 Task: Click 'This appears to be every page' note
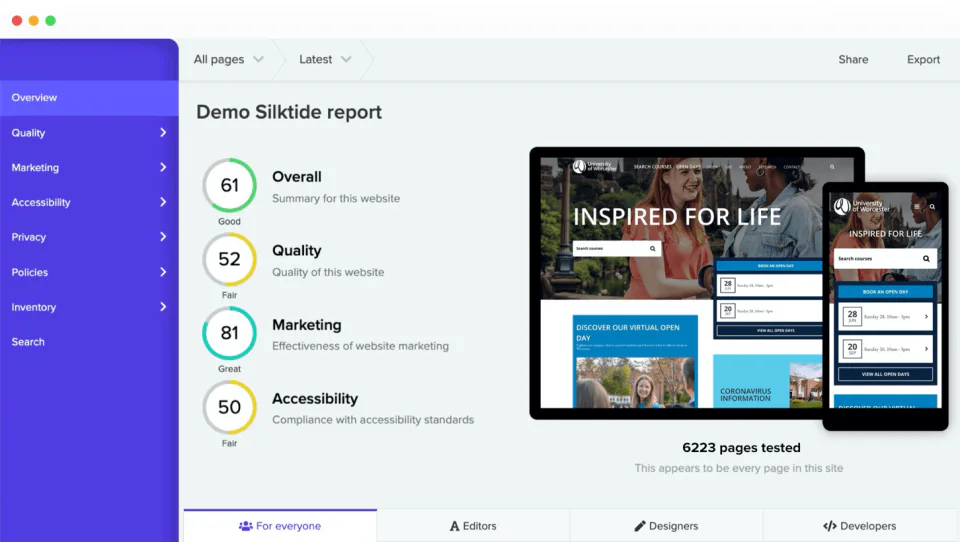(x=738, y=468)
